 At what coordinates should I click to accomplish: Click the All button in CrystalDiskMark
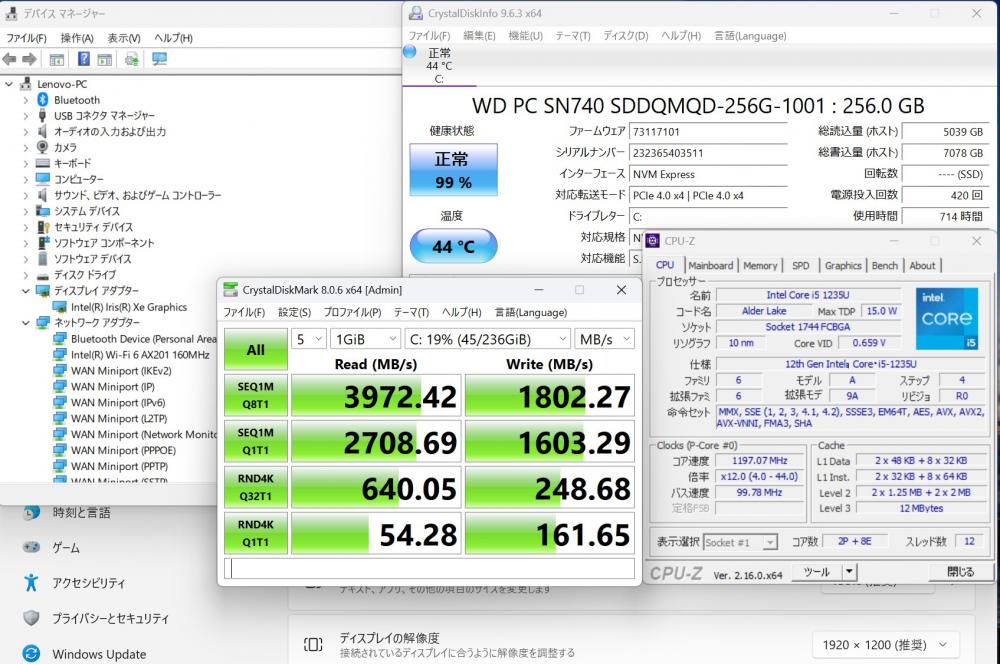pyautogui.click(x=256, y=350)
